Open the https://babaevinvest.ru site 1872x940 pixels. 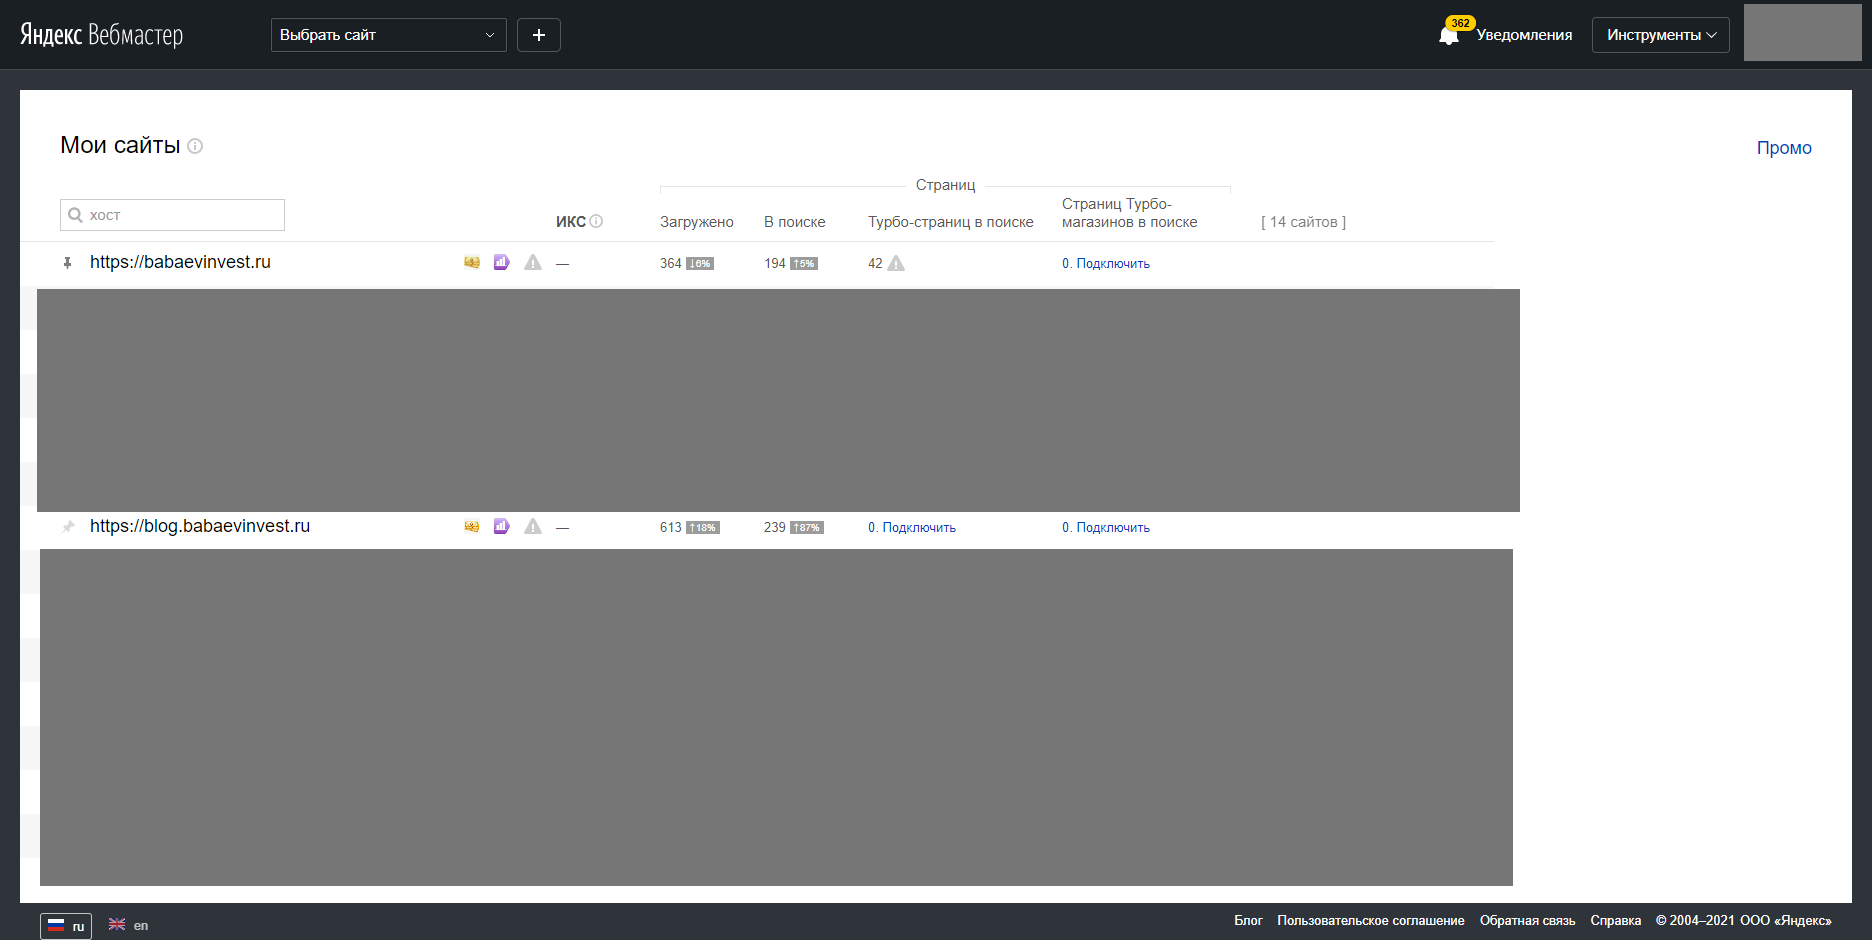click(180, 262)
